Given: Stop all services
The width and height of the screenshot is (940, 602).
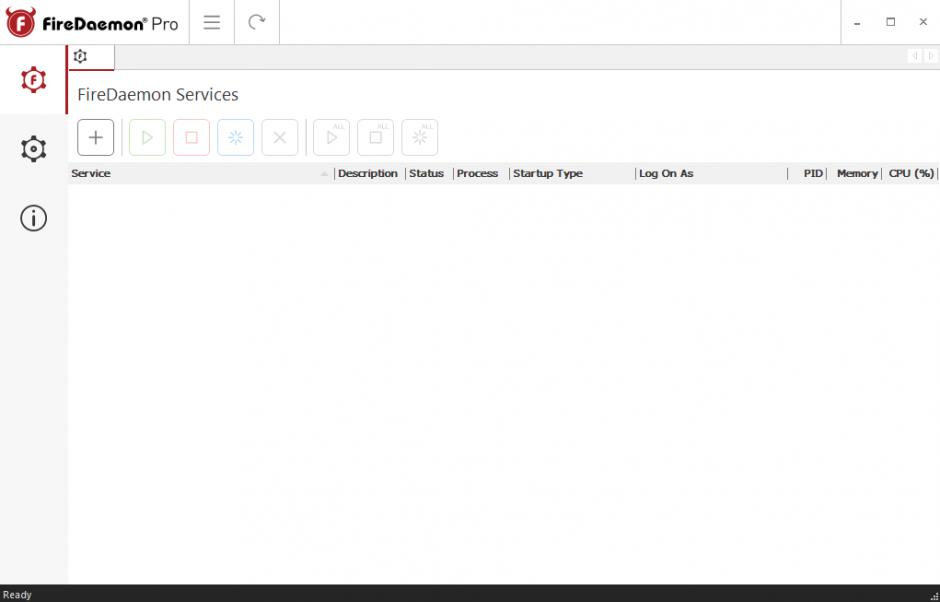Looking at the screenshot, I should point(376,137).
